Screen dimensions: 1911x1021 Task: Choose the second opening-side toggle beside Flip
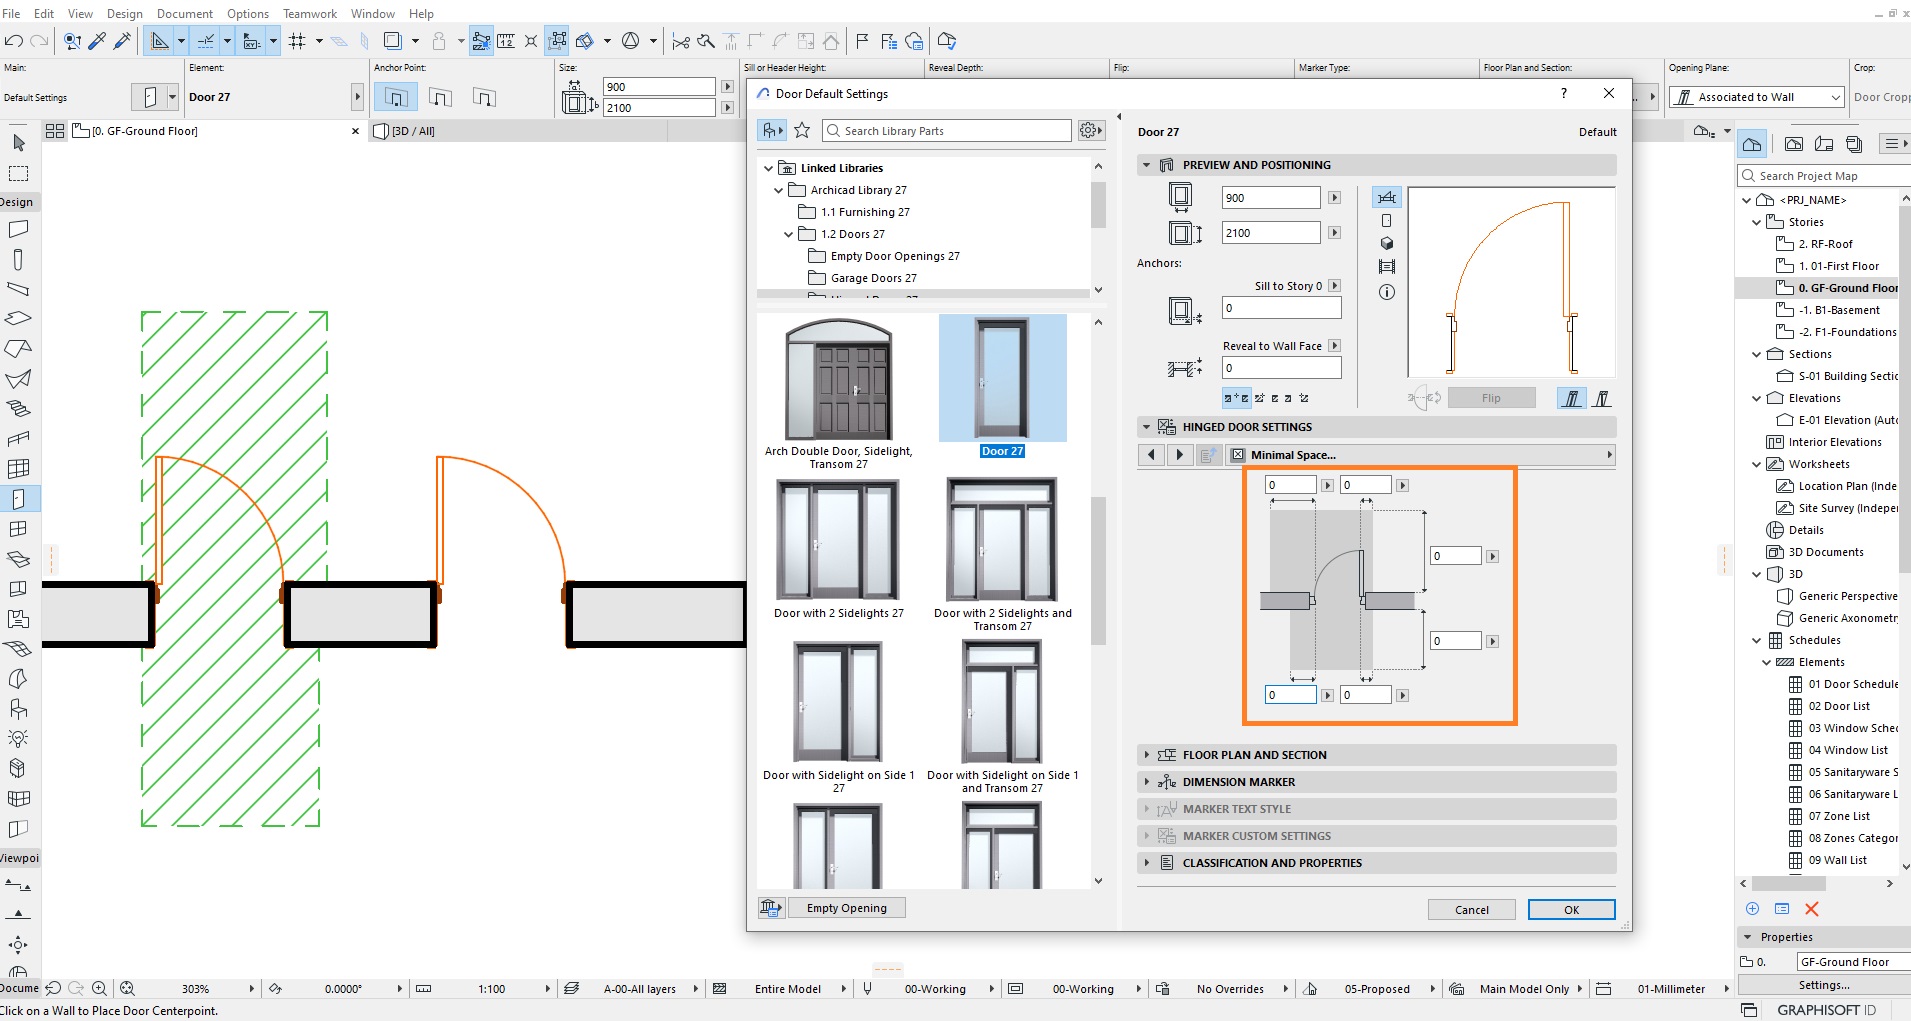[1601, 398]
